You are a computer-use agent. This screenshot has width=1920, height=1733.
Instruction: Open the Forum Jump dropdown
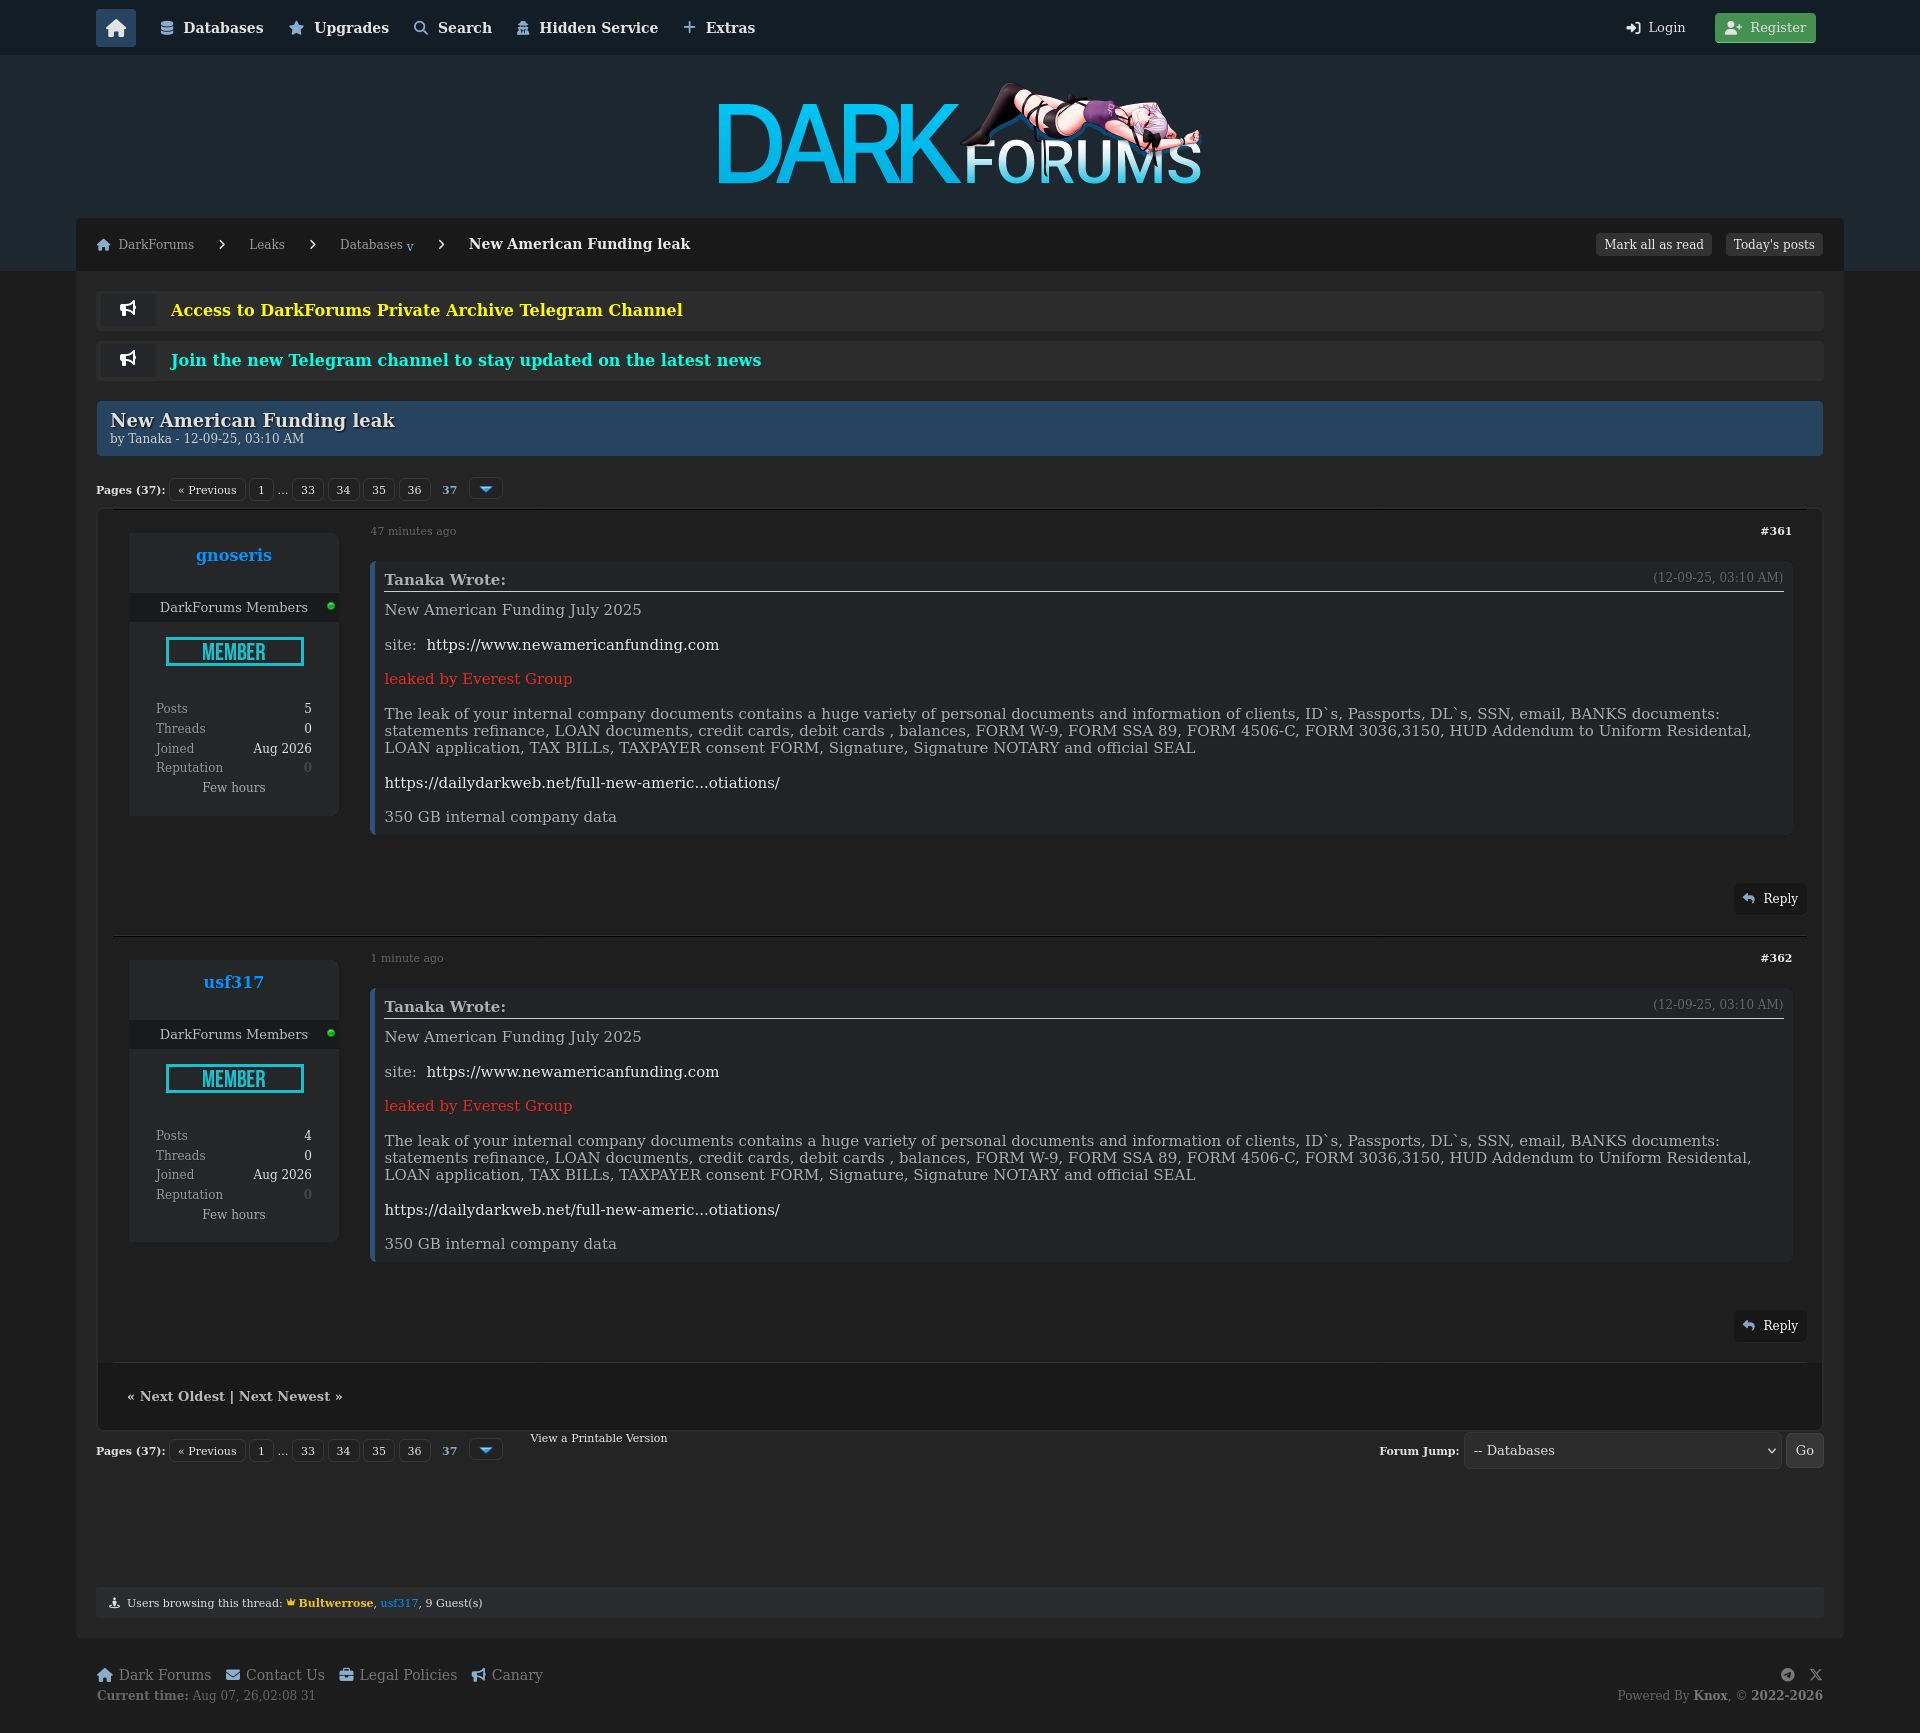click(x=1623, y=1451)
